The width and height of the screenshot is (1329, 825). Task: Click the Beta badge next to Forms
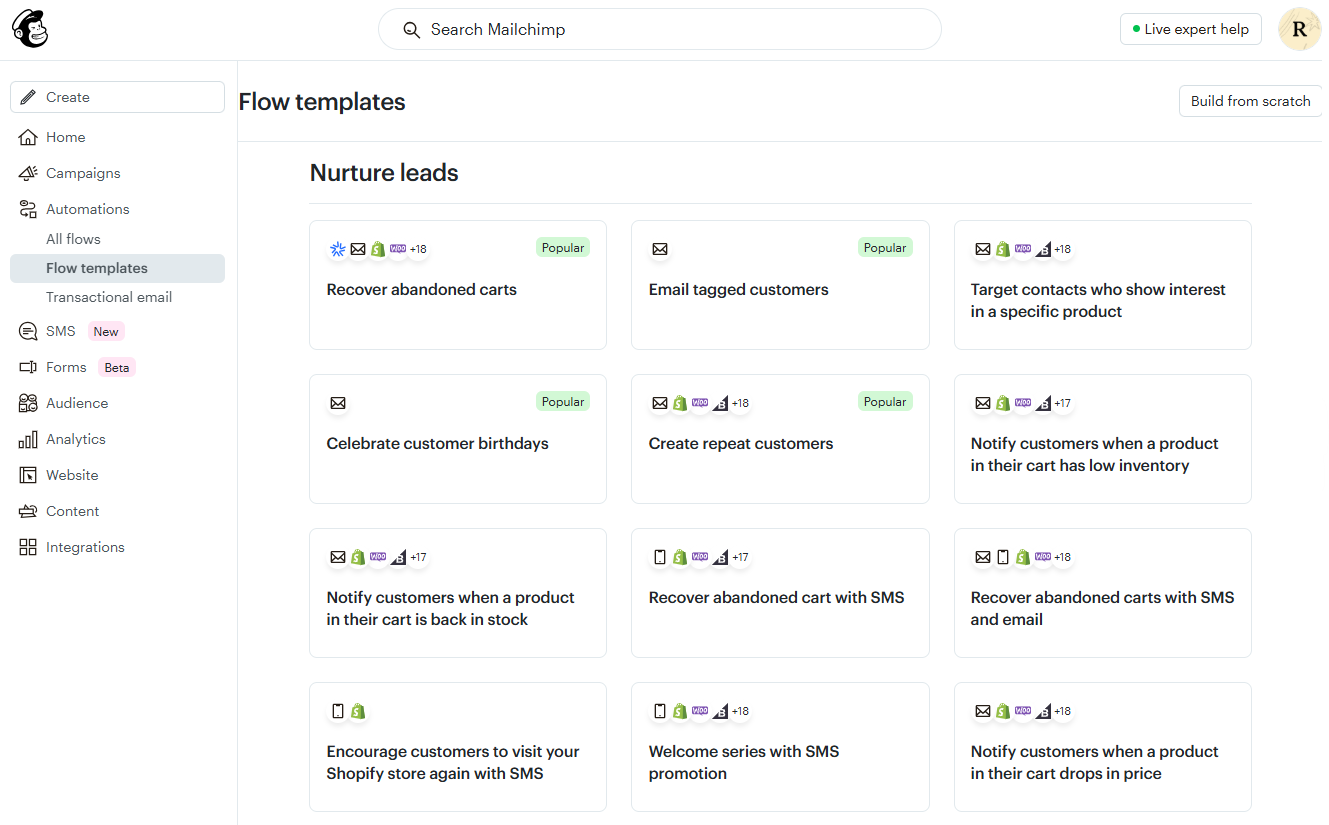click(x=117, y=367)
